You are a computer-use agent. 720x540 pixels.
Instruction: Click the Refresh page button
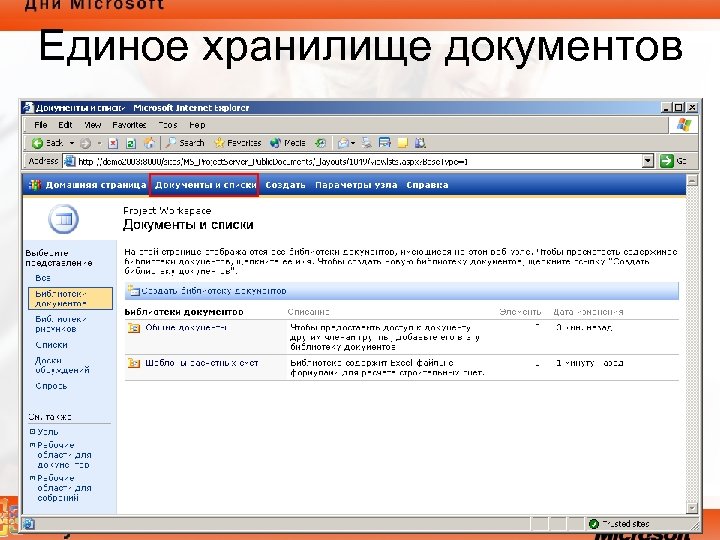[131, 143]
